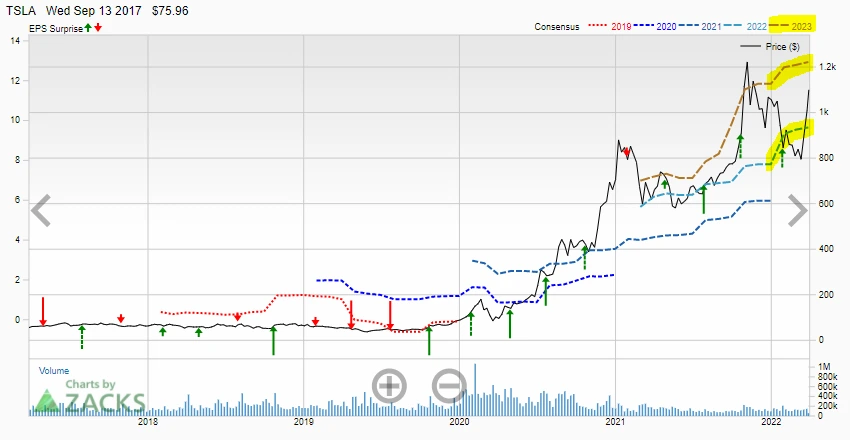This screenshot has height=440, width=850.
Task: Click the date Wed Sep 13 2017
Action: 95,10
